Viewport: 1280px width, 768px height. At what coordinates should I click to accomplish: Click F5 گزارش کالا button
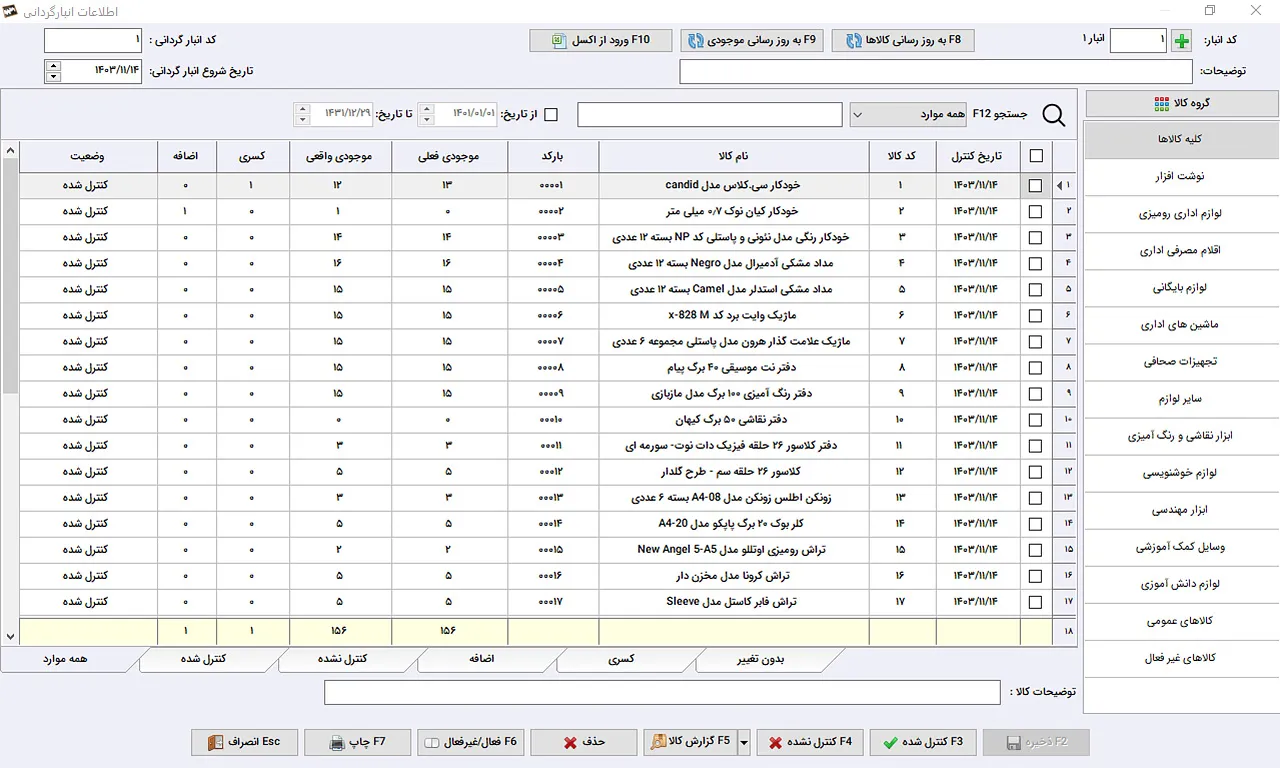click(x=690, y=742)
